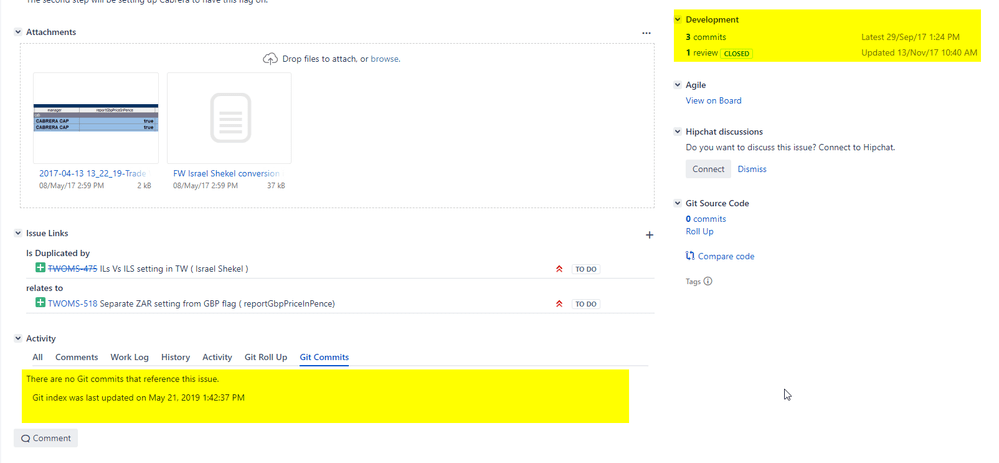
Task: Collapse the Agile panel
Action: coord(678,85)
